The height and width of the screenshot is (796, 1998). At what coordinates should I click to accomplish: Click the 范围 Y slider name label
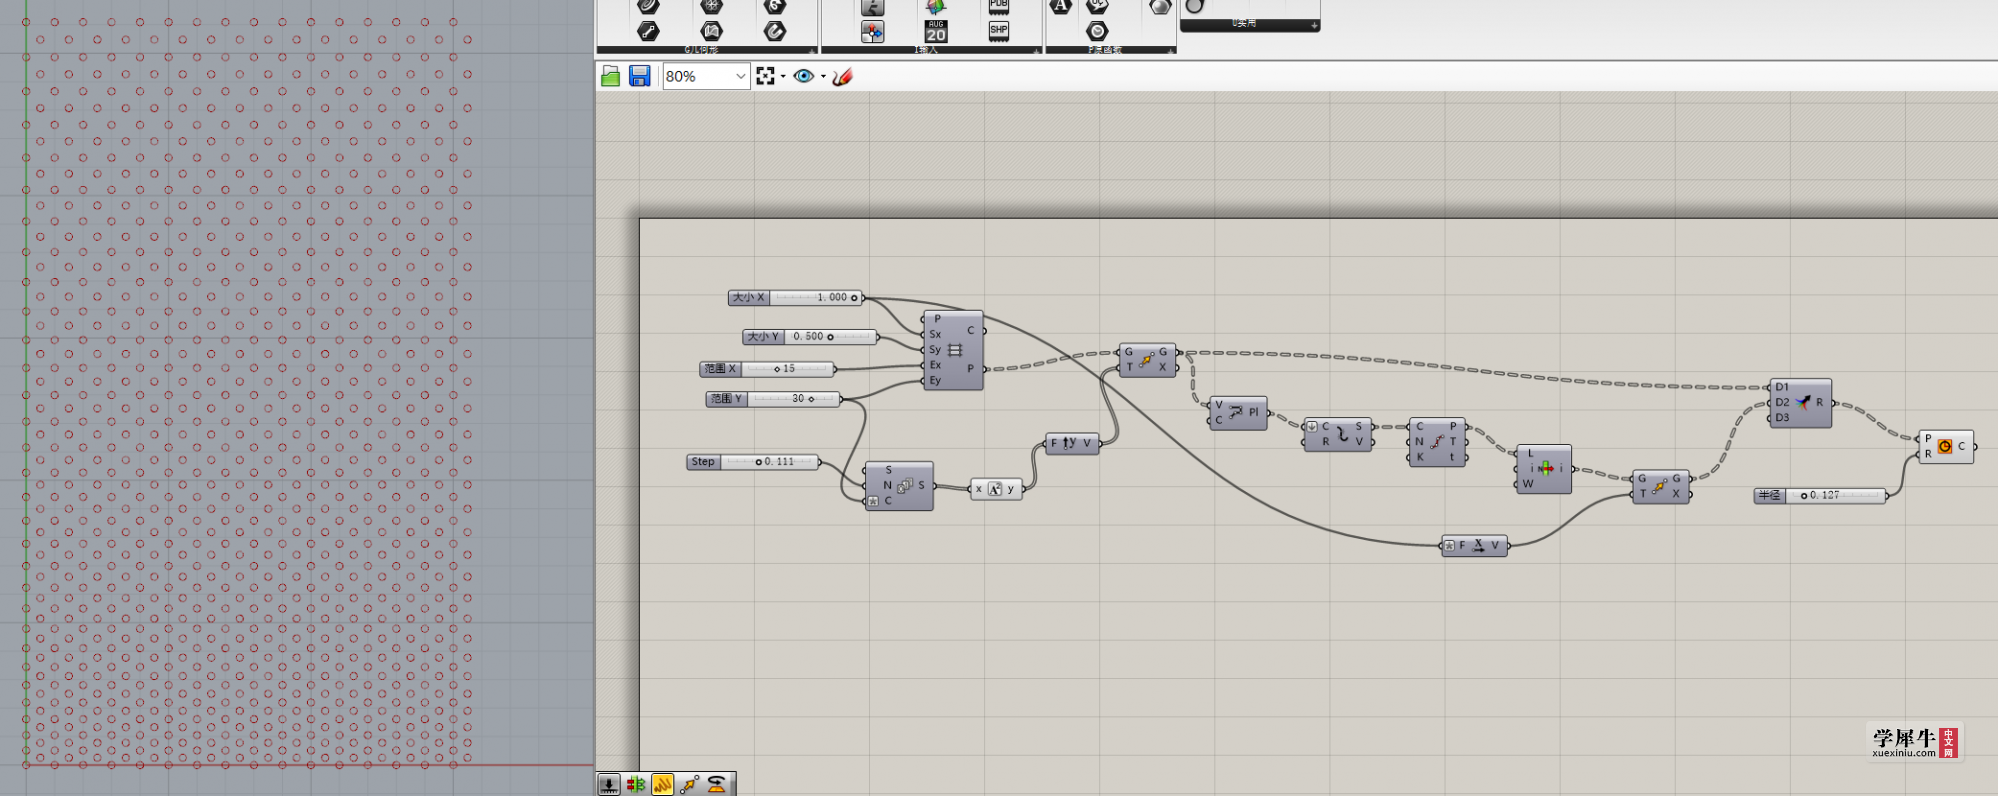(x=727, y=399)
